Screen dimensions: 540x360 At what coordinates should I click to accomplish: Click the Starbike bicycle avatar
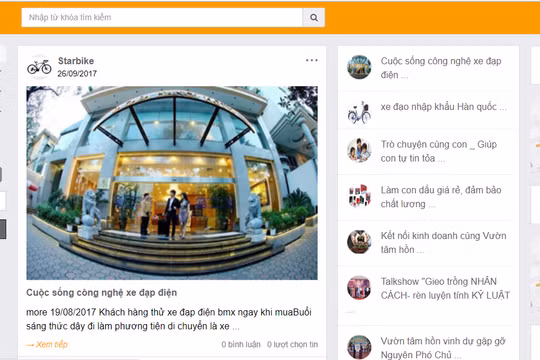pos(39,67)
